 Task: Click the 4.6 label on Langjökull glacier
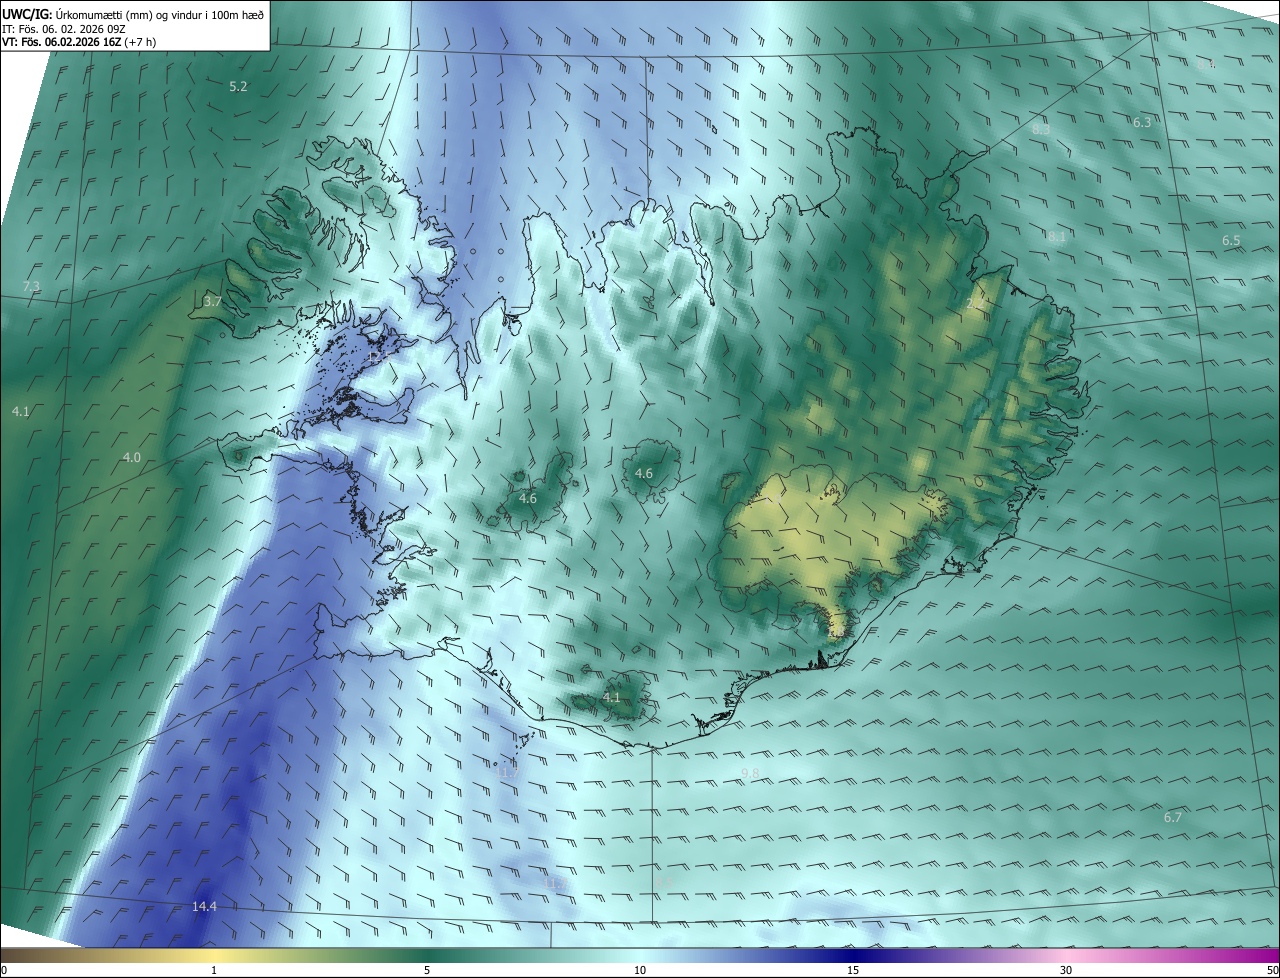(x=528, y=498)
